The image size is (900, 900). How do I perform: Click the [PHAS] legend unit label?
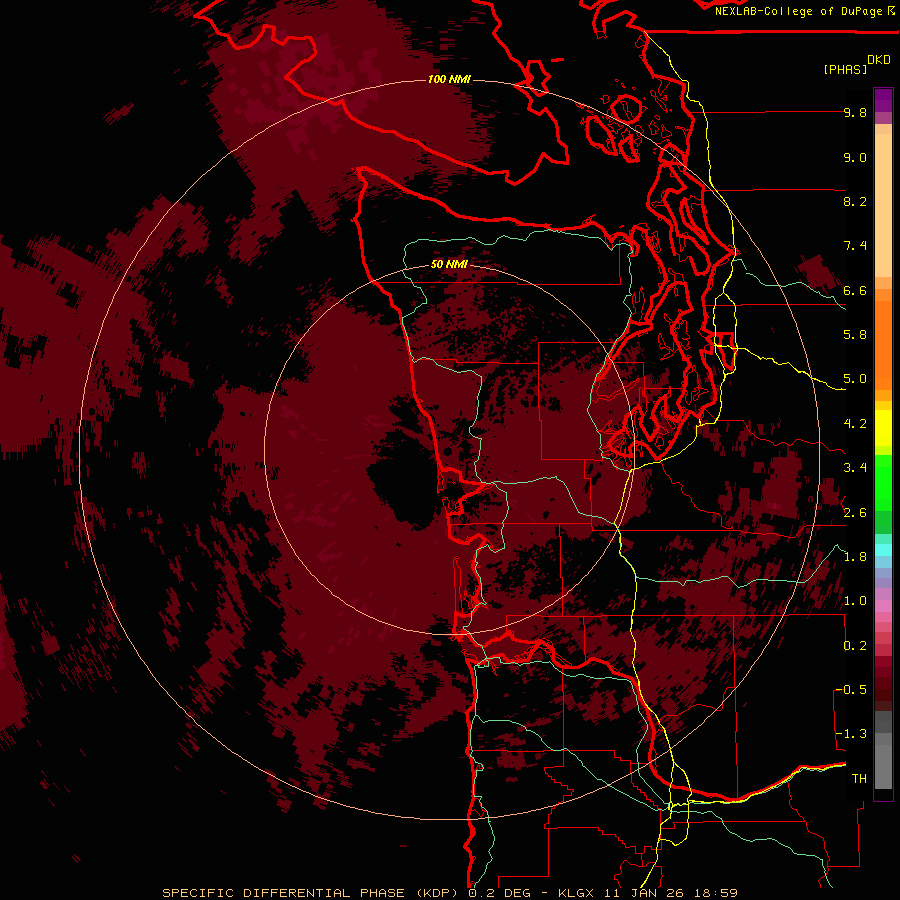(845, 69)
